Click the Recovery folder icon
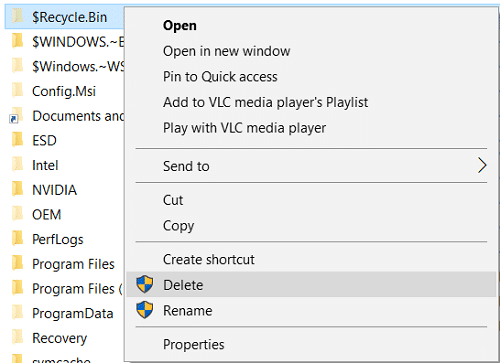500x363 pixels. [17, 337]
